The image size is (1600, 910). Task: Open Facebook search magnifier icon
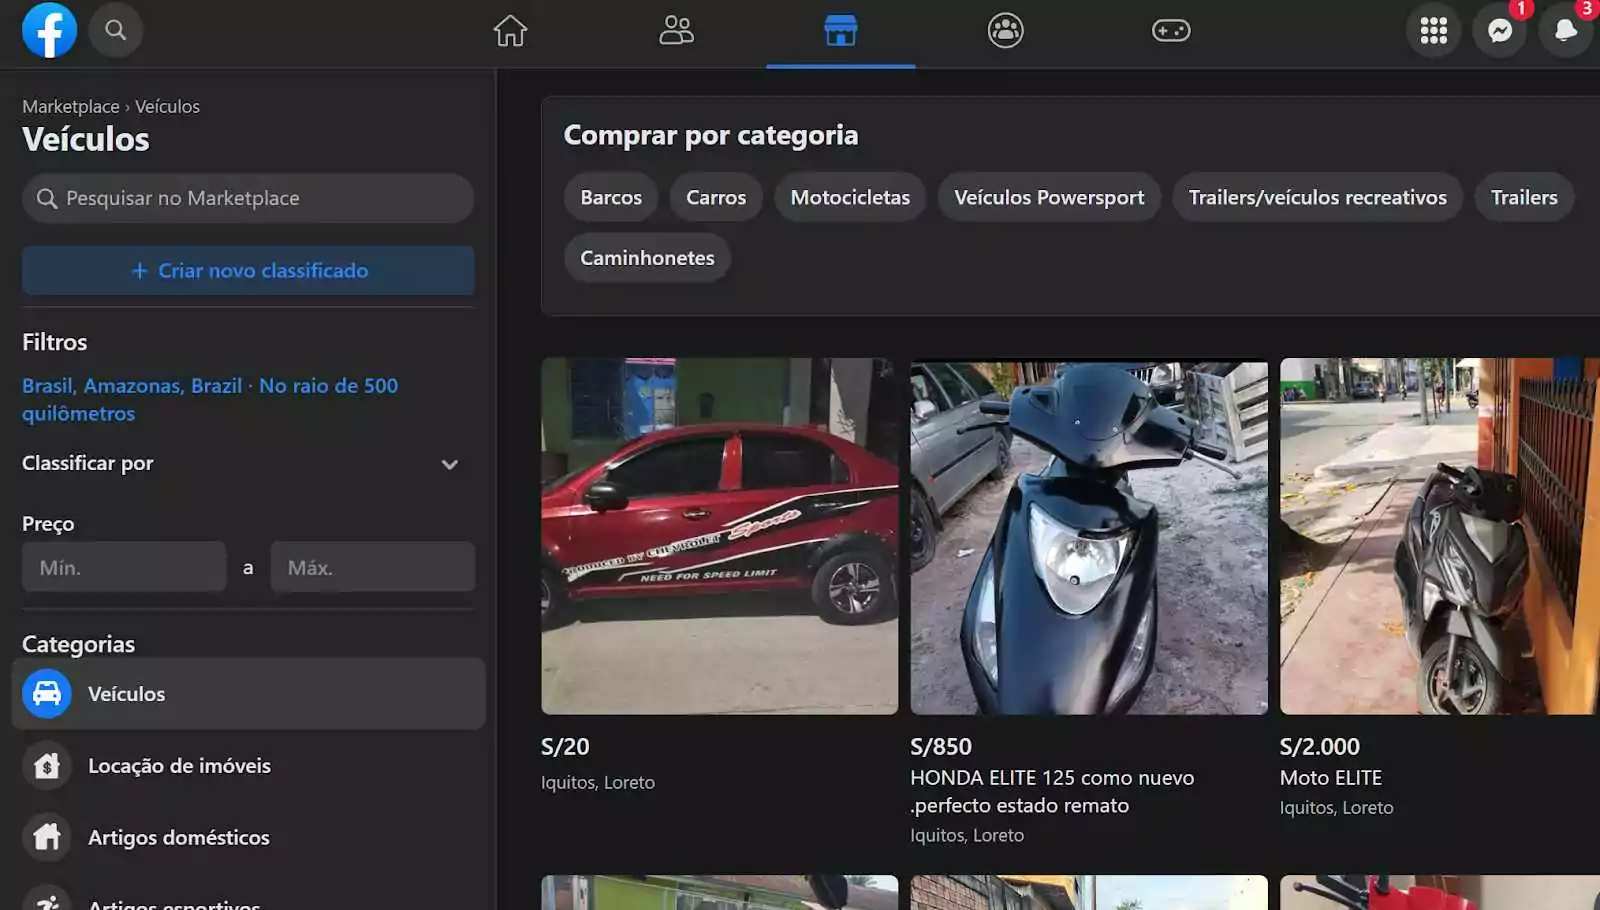pyautogui.click(x=116, y=30)
